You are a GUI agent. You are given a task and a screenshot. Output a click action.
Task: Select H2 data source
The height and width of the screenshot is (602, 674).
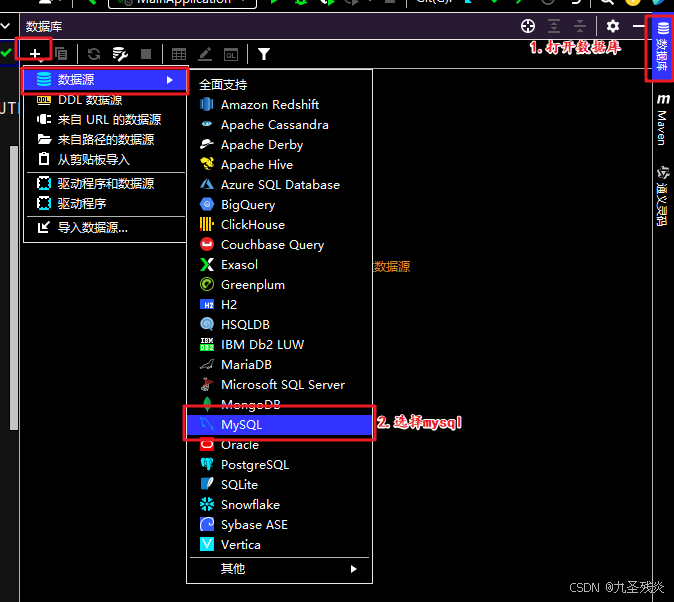pyautogui.click(x=279, y=304)
